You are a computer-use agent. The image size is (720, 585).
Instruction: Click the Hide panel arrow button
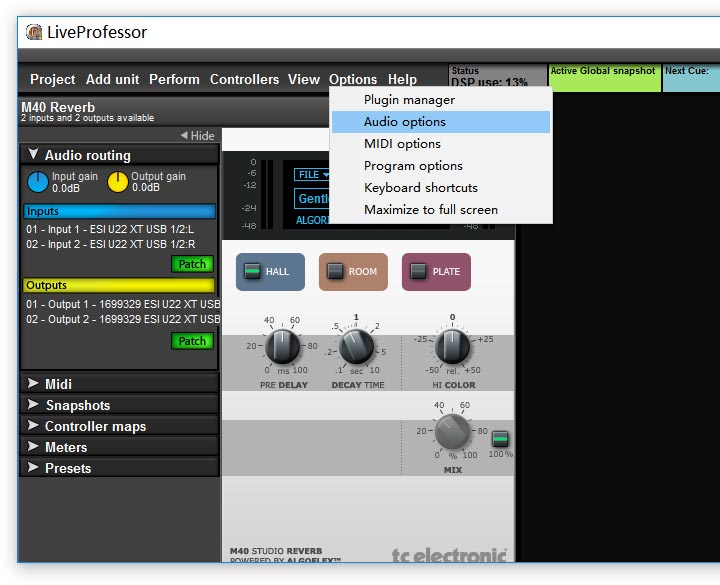coord(197,135)
